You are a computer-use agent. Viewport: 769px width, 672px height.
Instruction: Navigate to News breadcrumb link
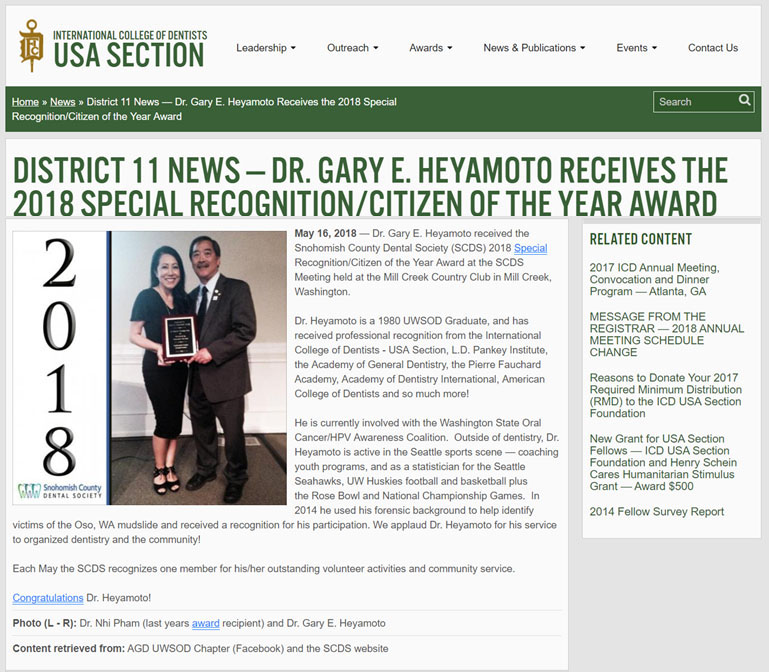tap(62, 102)
